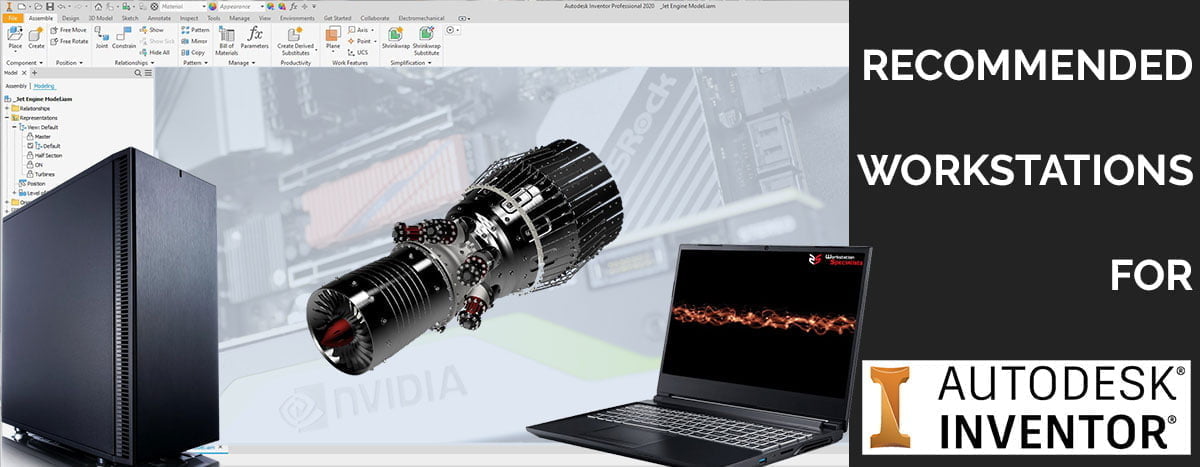Click the browser search magnifier icon

[x=137, y=73]
